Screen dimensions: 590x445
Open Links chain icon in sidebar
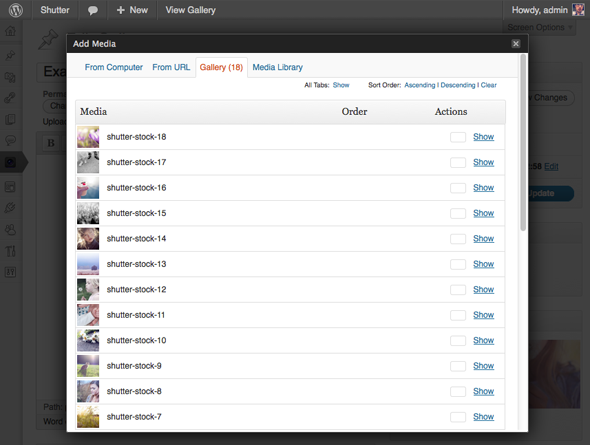(10, 98)
